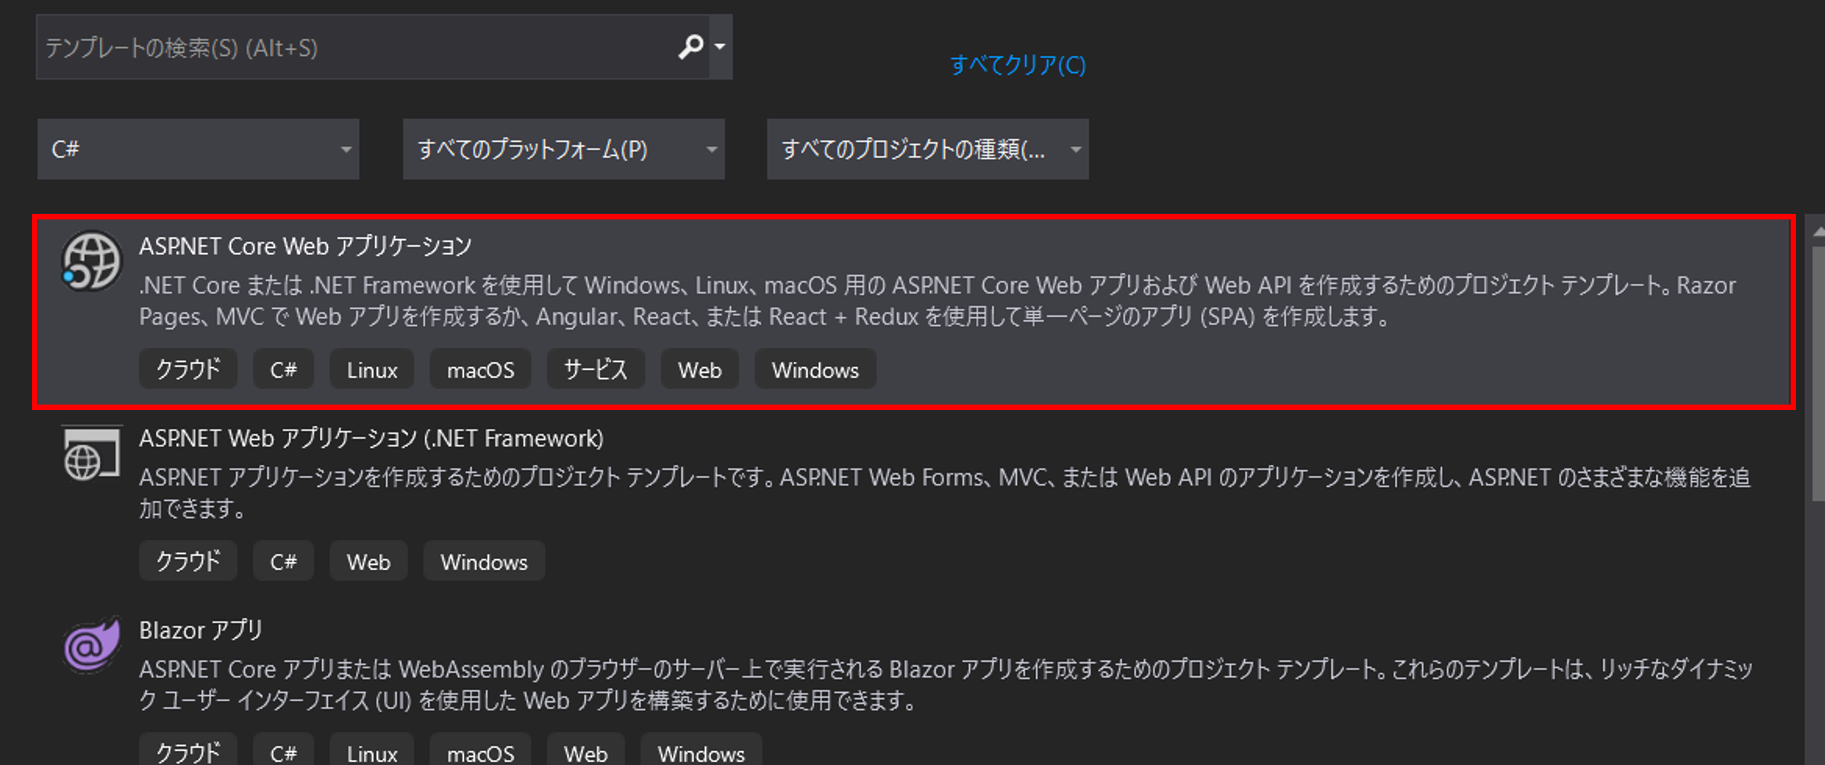The image size is (1825, 765).
Task: Click the Web tag under ASP.NET Core
Action: click(699, 369)
